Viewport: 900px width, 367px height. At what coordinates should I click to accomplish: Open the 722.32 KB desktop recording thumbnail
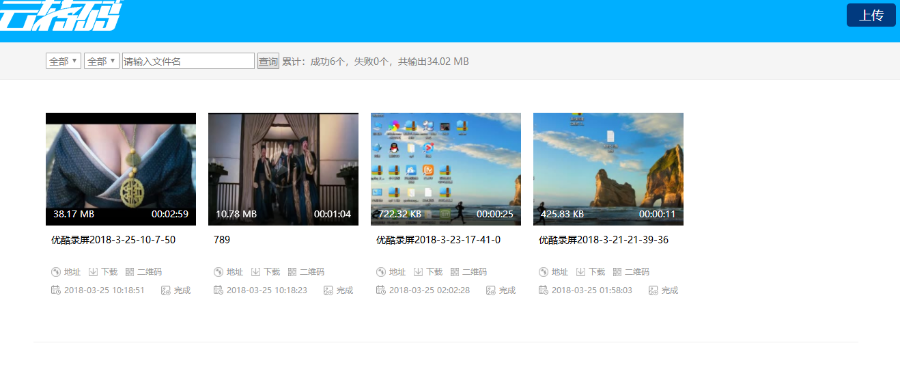tap(446, 169)
